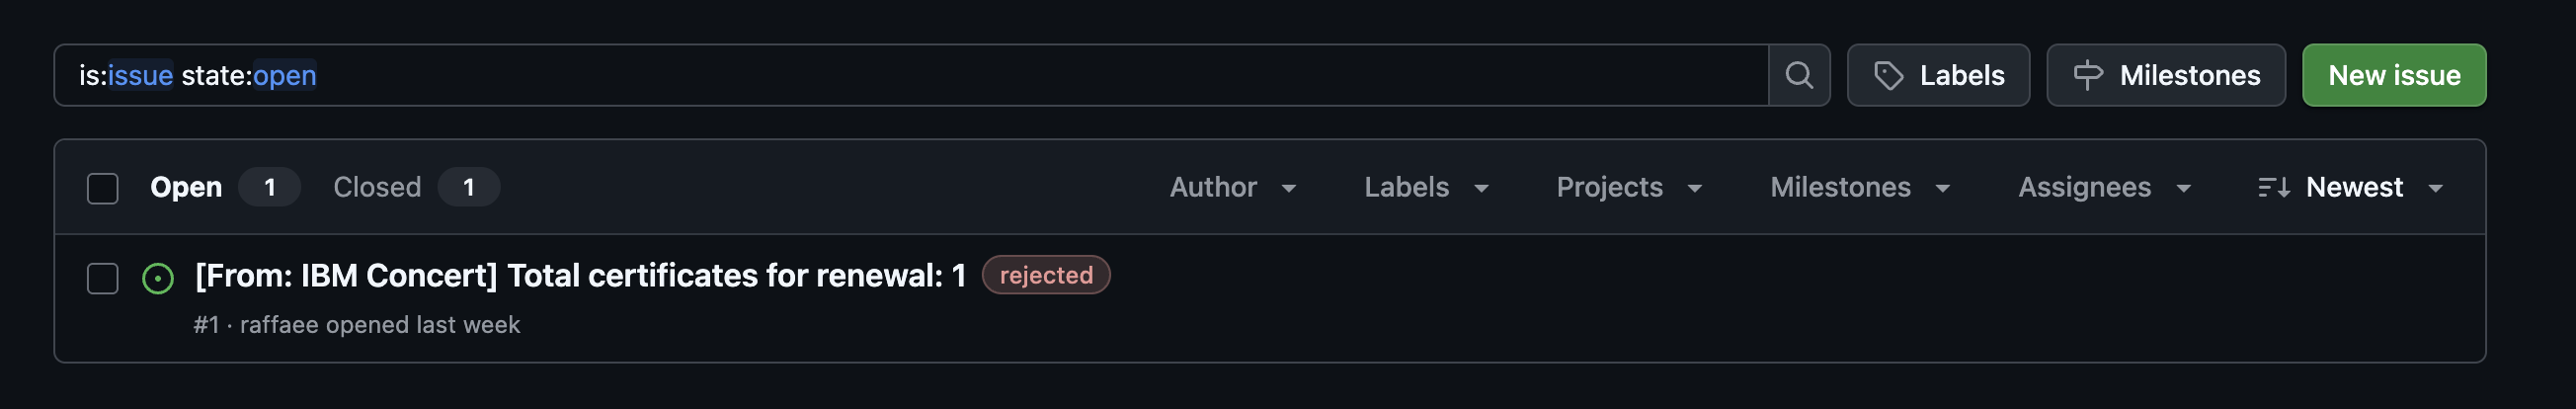Switch to the Open issues tab
Image resolution: width=2576 pixels, height=409 pixels.
pos(186,187)
